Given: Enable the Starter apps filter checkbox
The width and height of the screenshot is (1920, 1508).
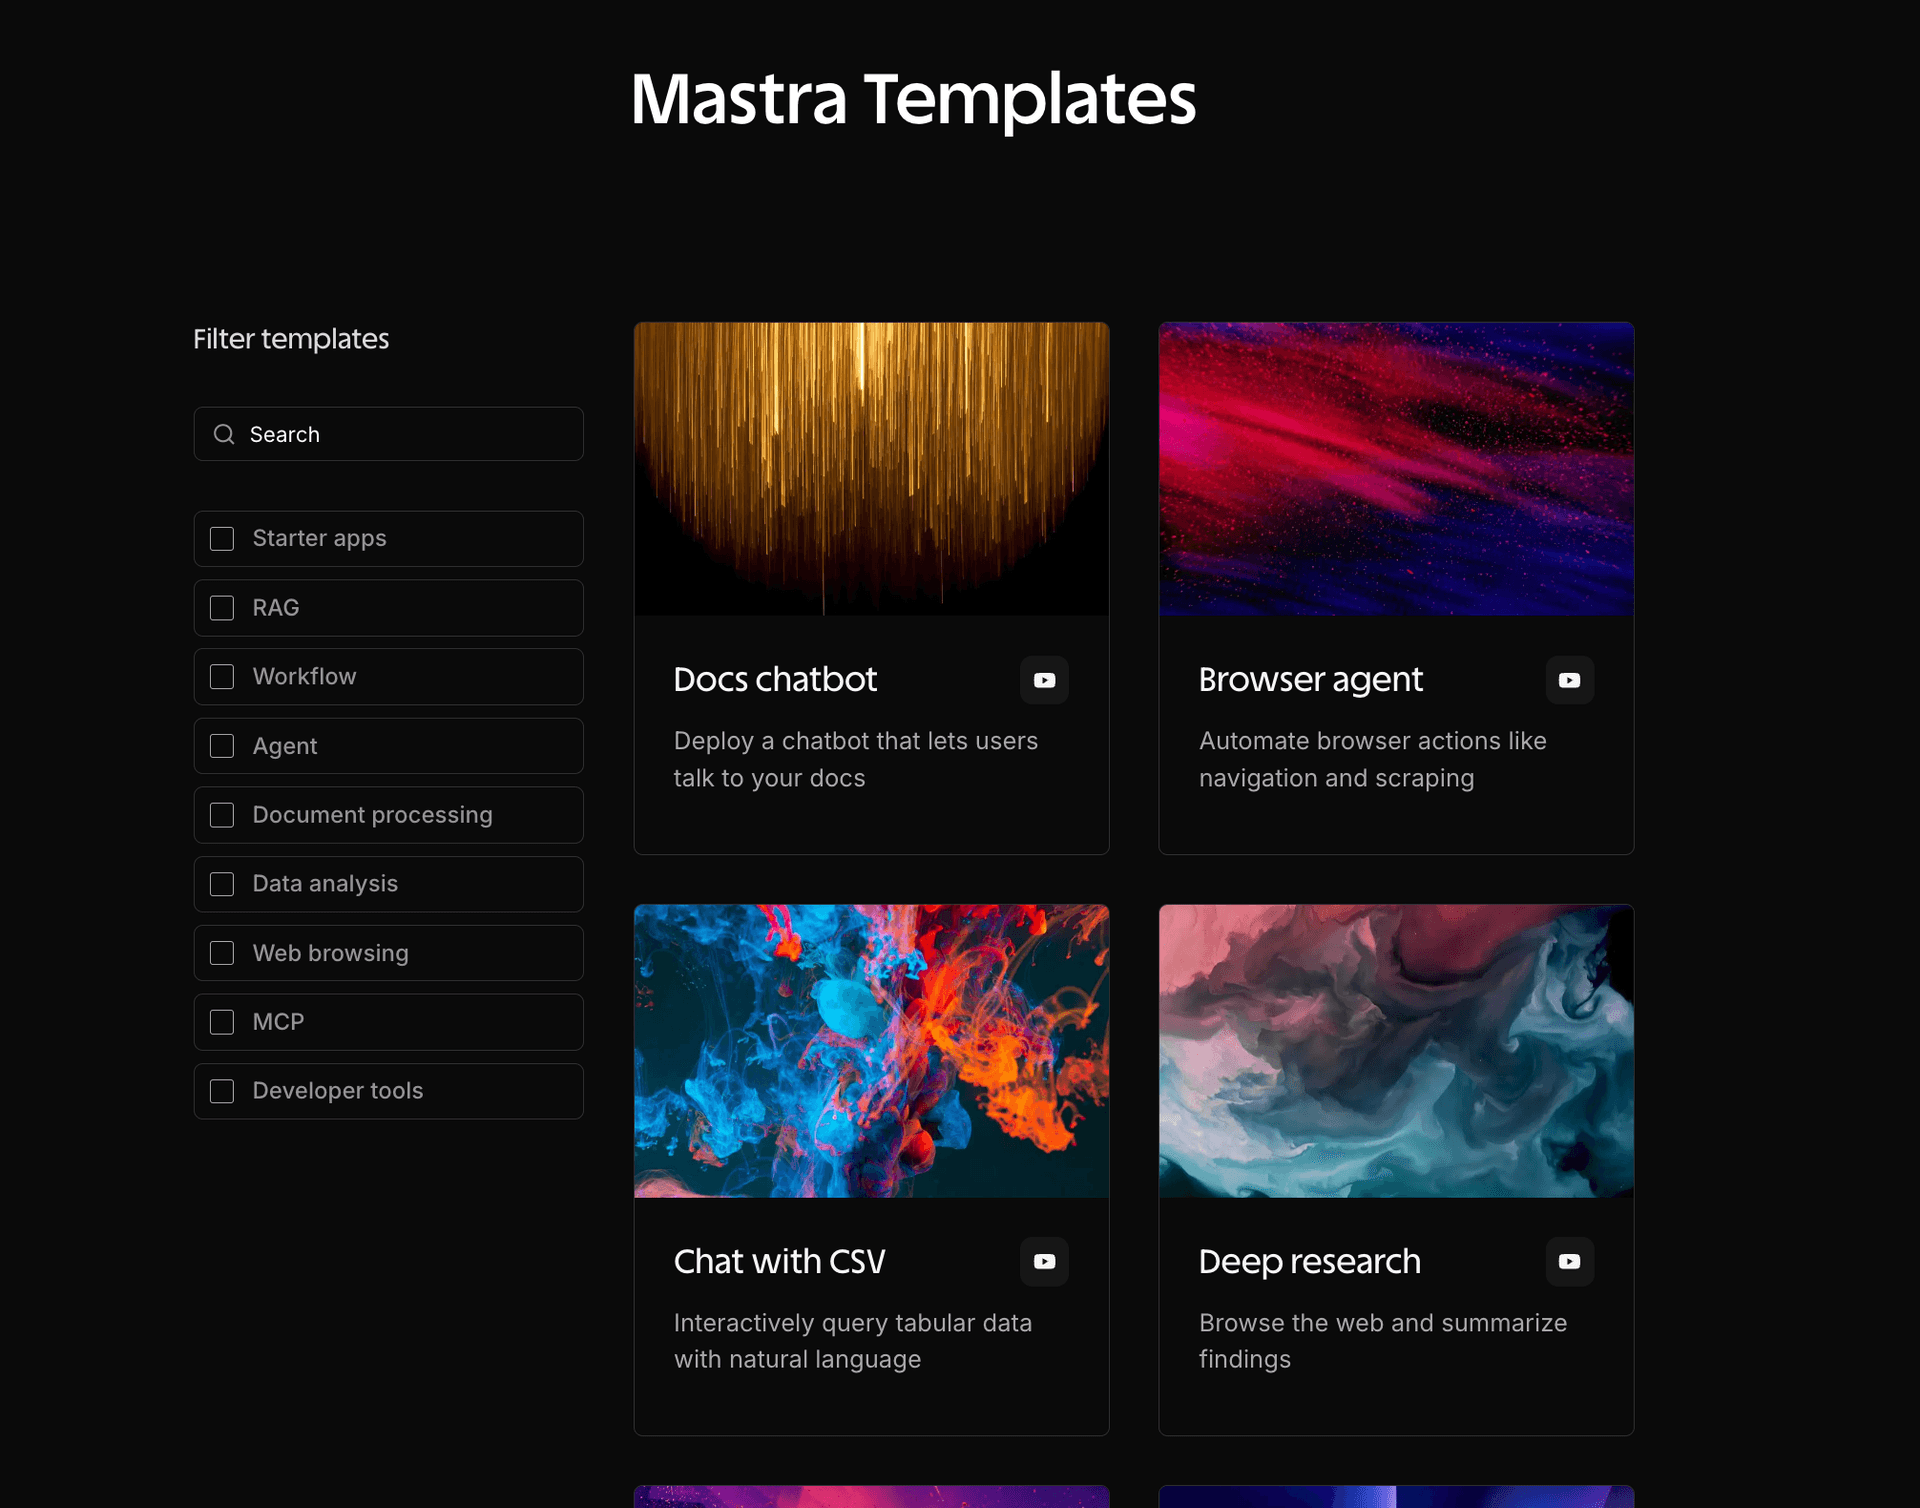Looking at the screenshot, I should click(222, 539).
